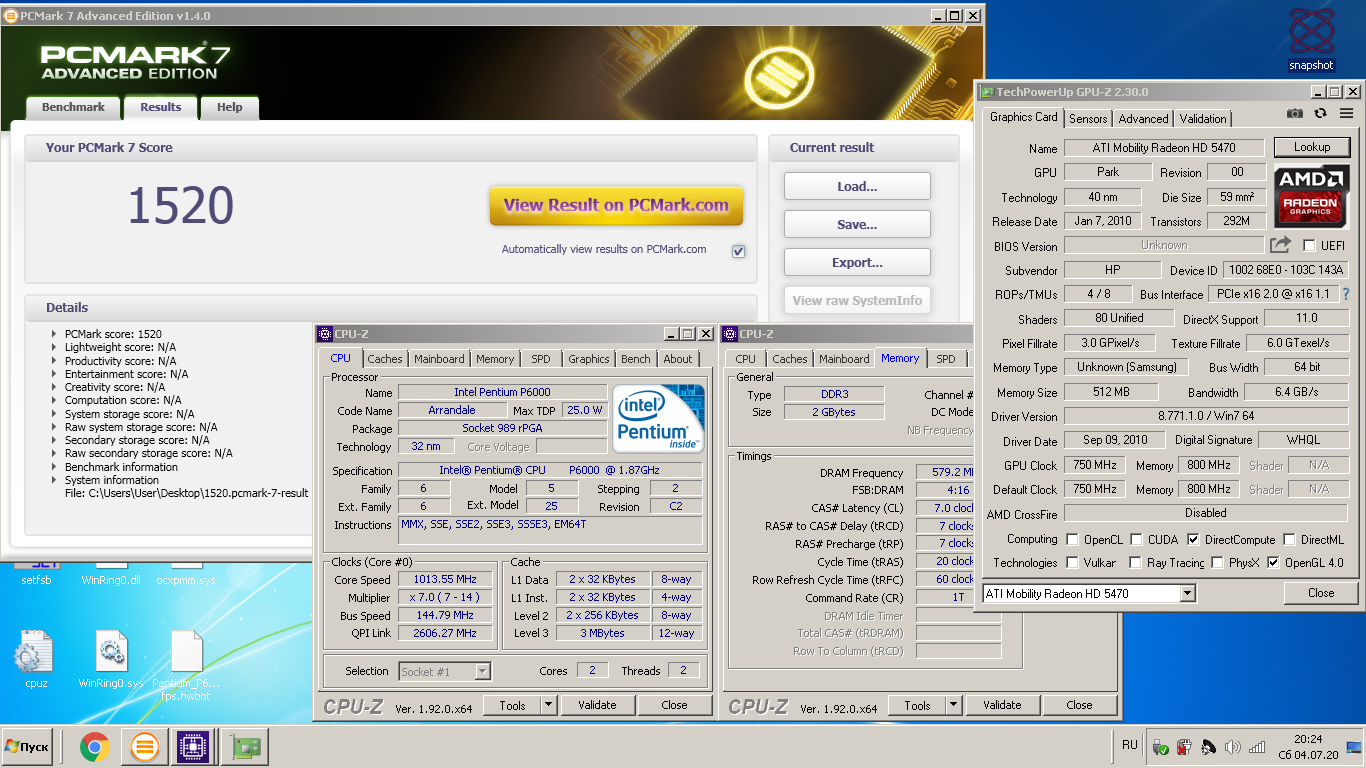Viewport: 1366px width, 768px height.
Task: Click View Result on PCMark.com button
Action: [616, 205]
